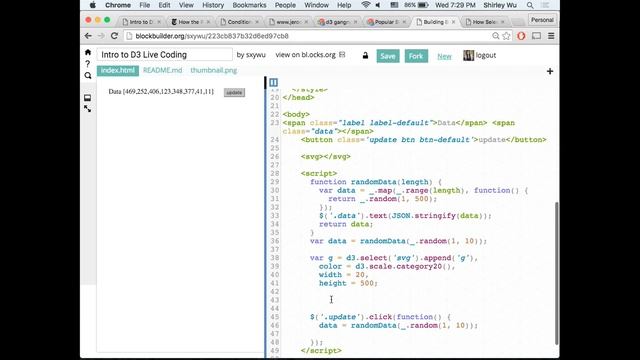640x360 pixels.
Task: Go forward with the Chrome forward arrow
Action: click(x=101, y=36)
